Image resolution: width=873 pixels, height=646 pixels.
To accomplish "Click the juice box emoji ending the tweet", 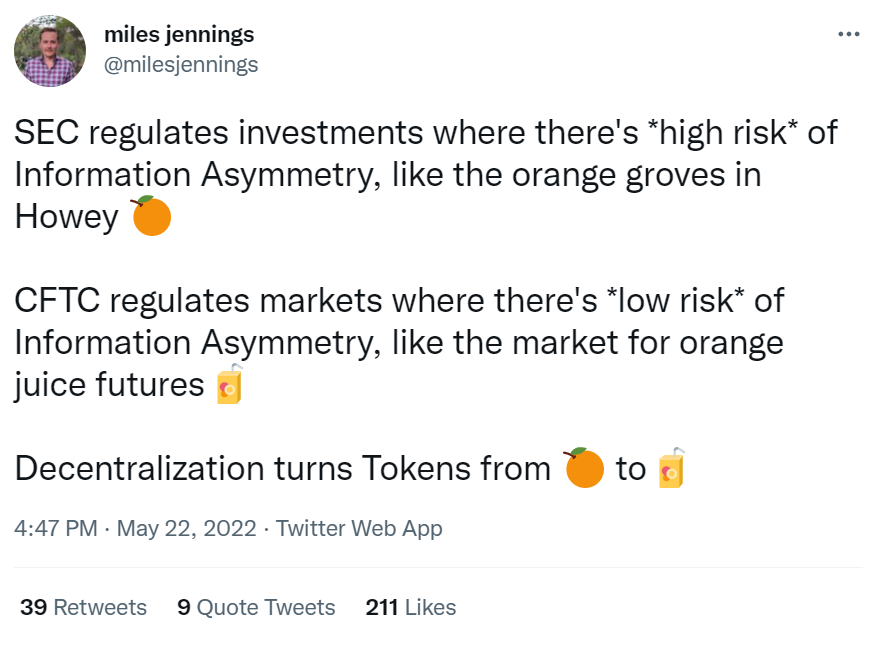I will [x=674, y=467].
